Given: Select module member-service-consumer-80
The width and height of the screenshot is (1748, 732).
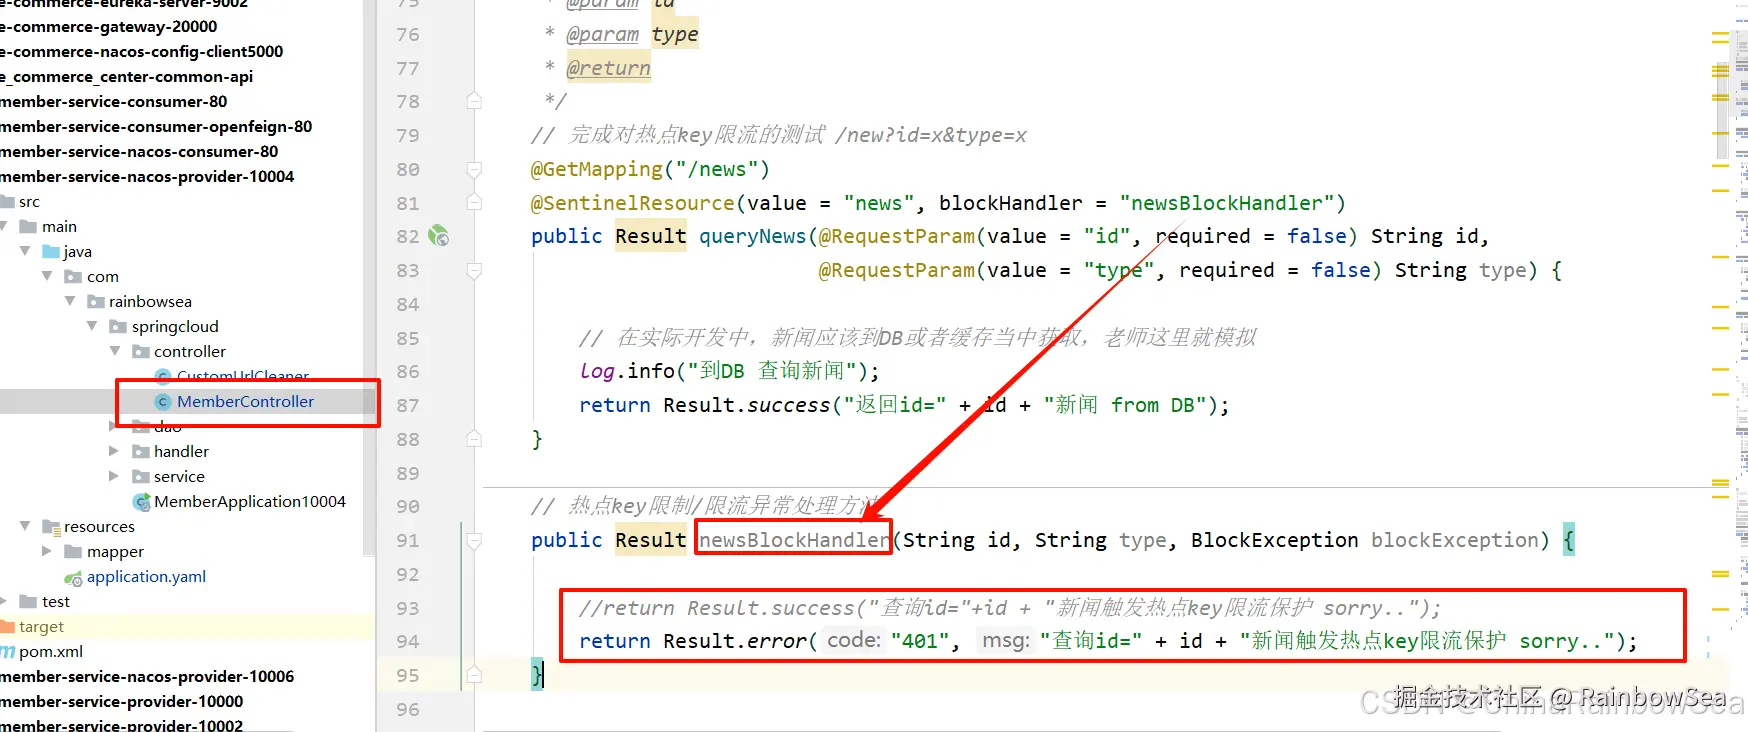Looking at the screenshot, I should [113, 101].
